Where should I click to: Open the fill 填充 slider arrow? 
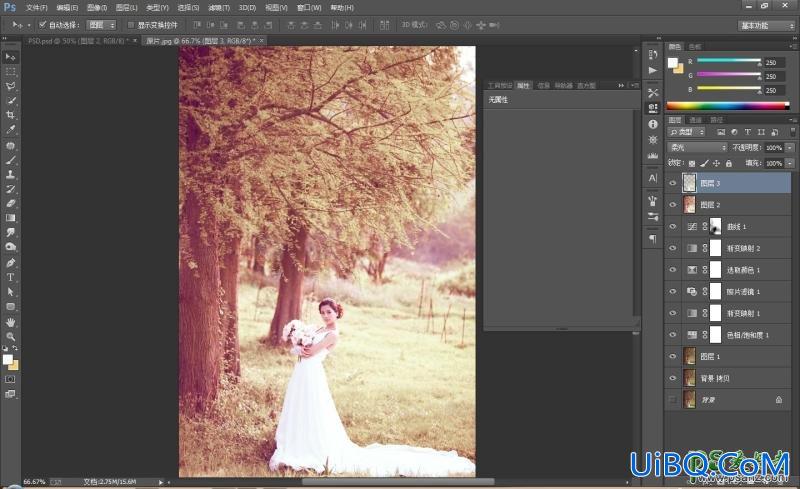click(x=790, y=163)
